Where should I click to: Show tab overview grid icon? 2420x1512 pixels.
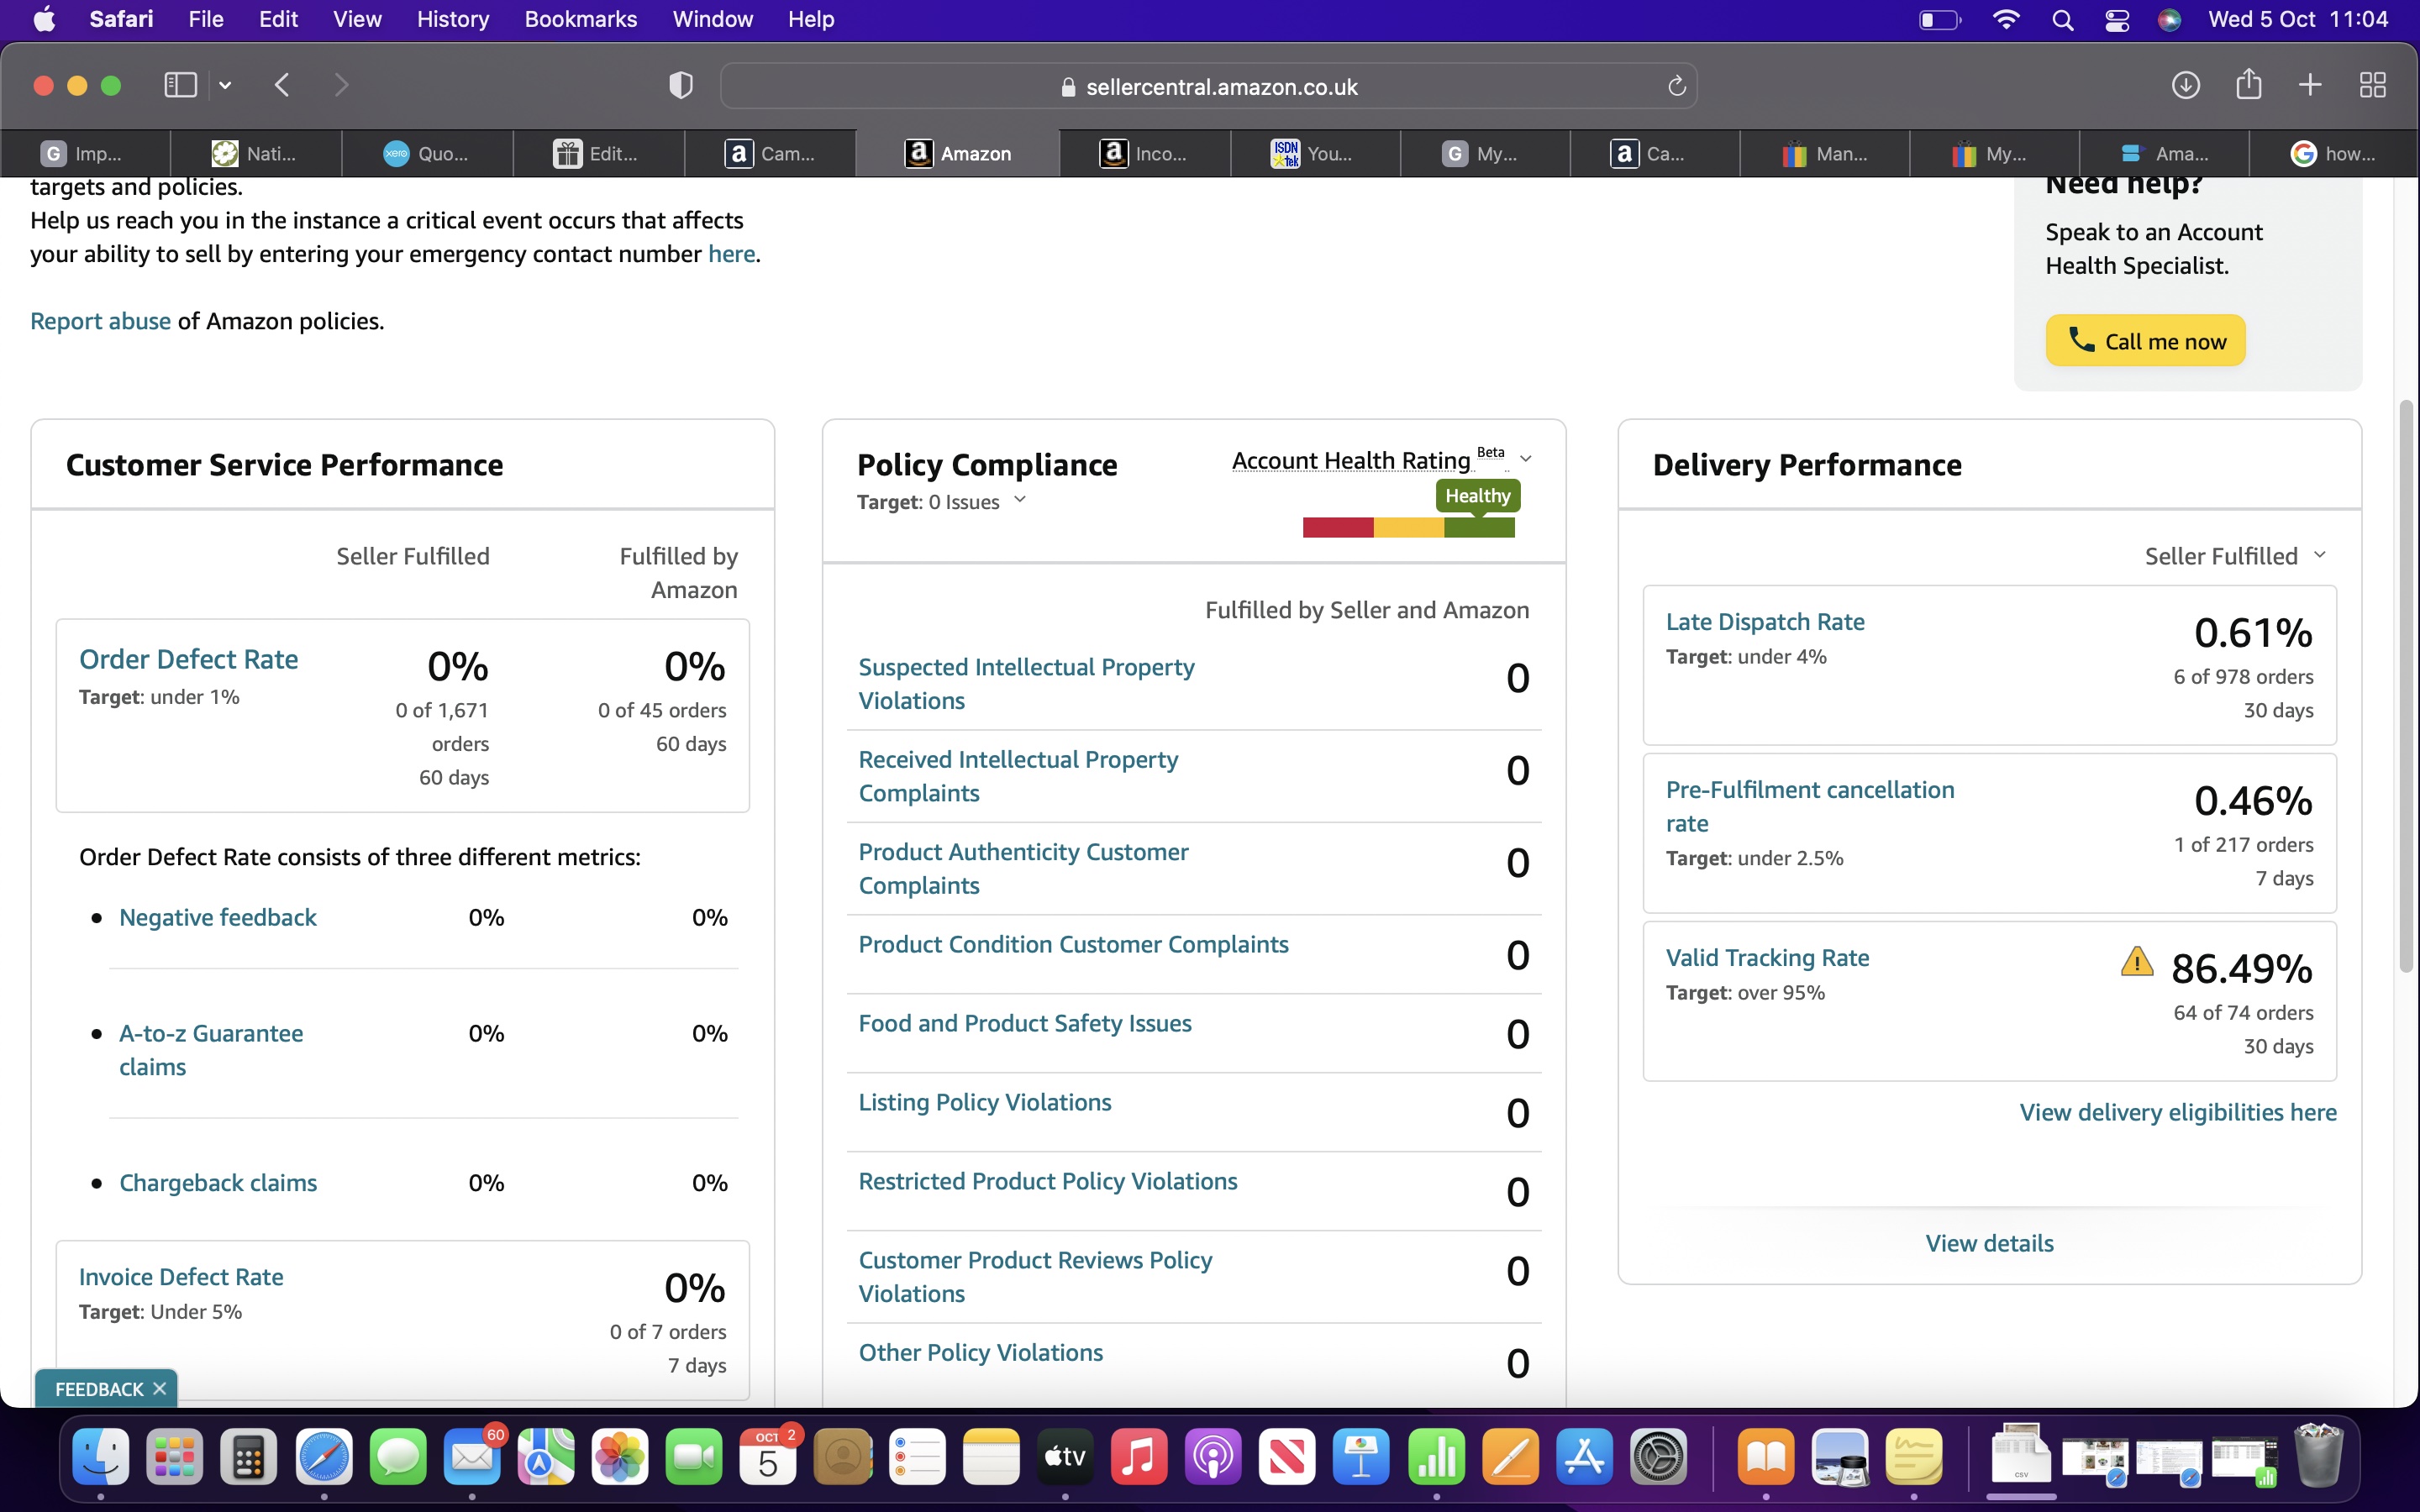[x=2372, y=85]
